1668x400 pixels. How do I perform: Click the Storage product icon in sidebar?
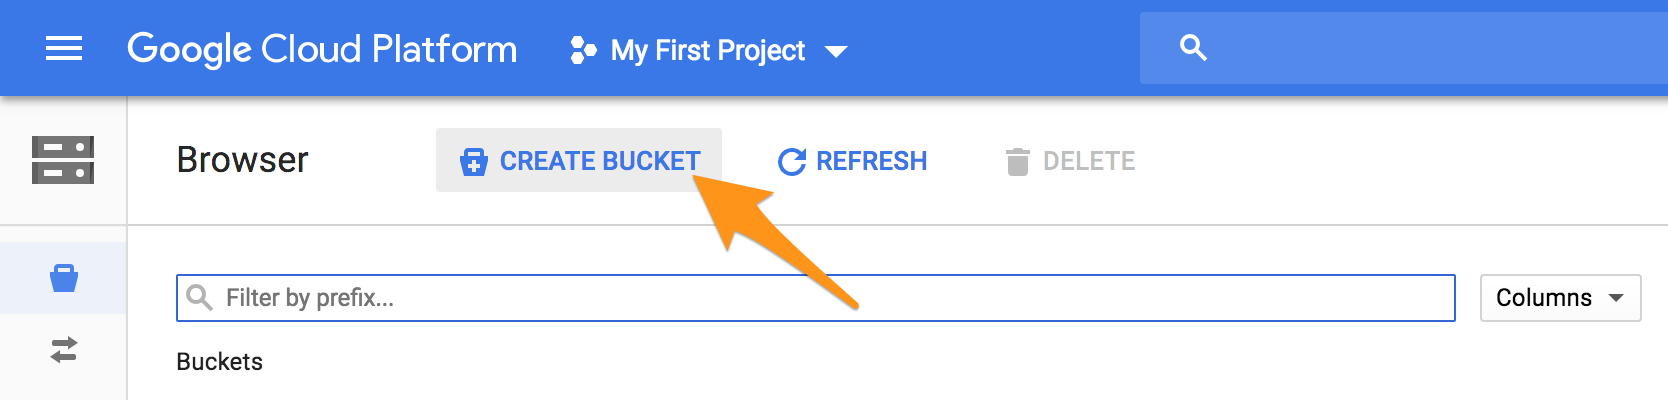tap(63, 160)
